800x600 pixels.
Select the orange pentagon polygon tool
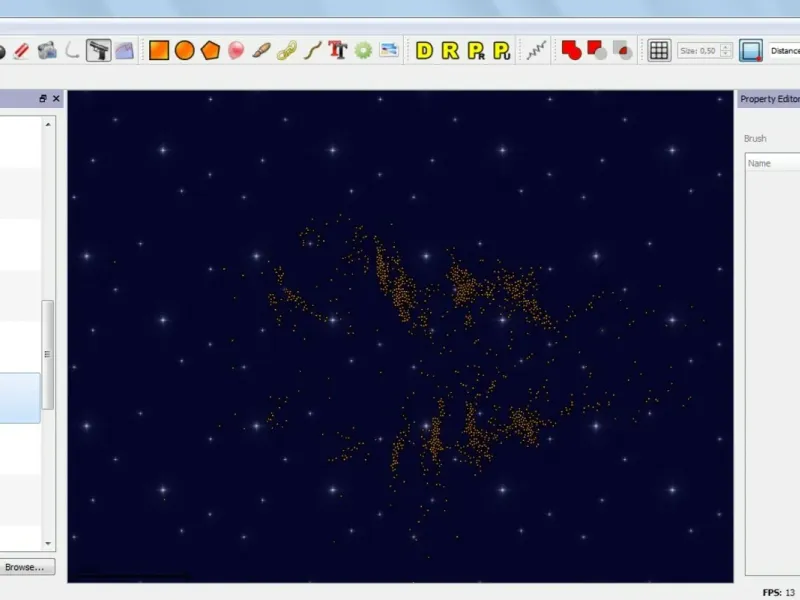(210, 51)
